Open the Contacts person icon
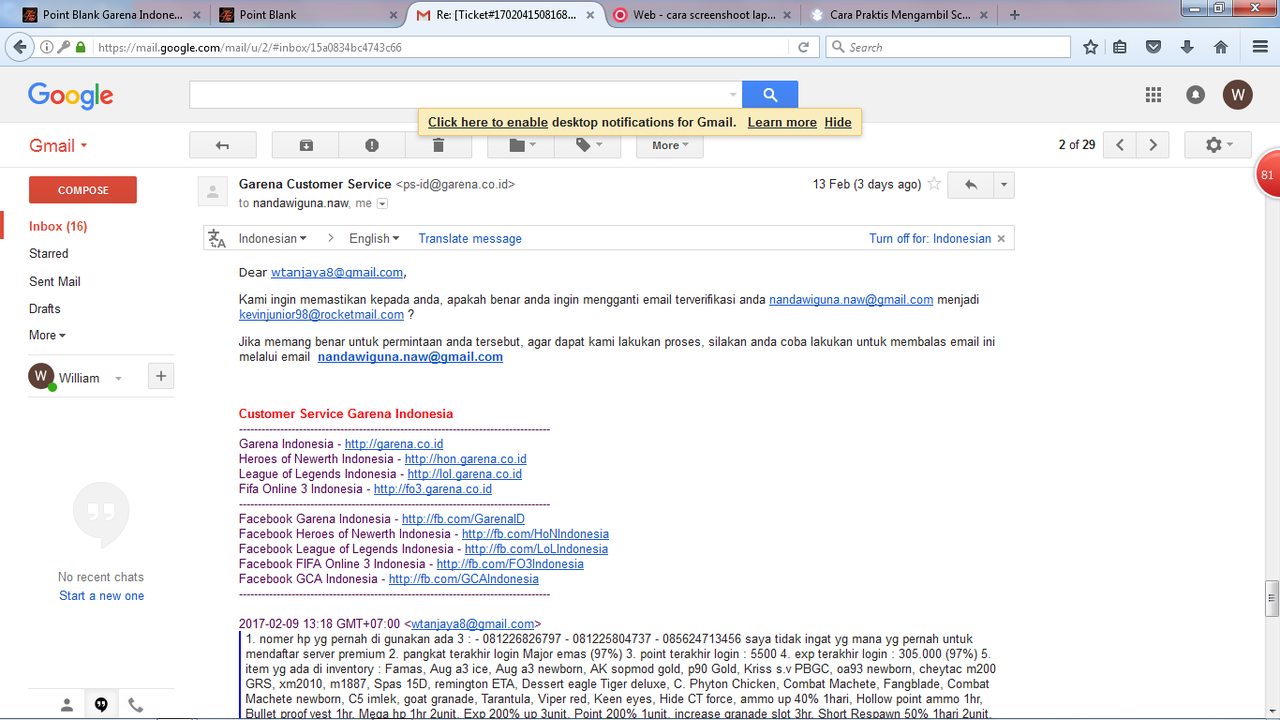 67,705
